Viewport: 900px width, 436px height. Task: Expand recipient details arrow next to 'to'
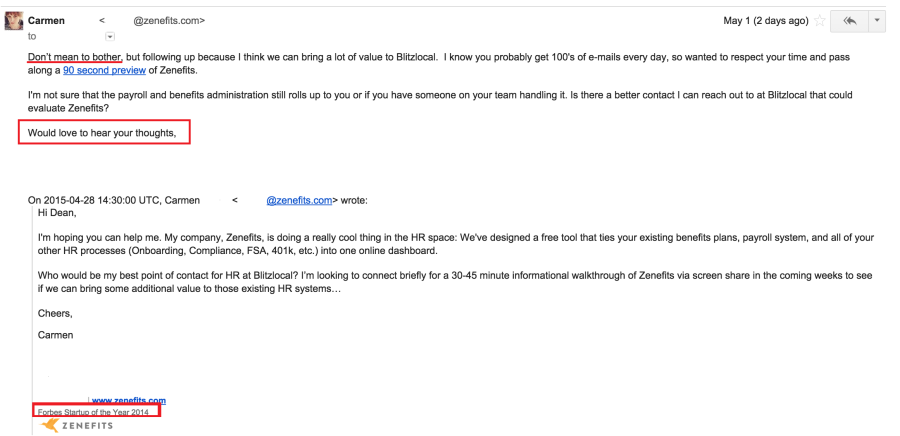109,36
